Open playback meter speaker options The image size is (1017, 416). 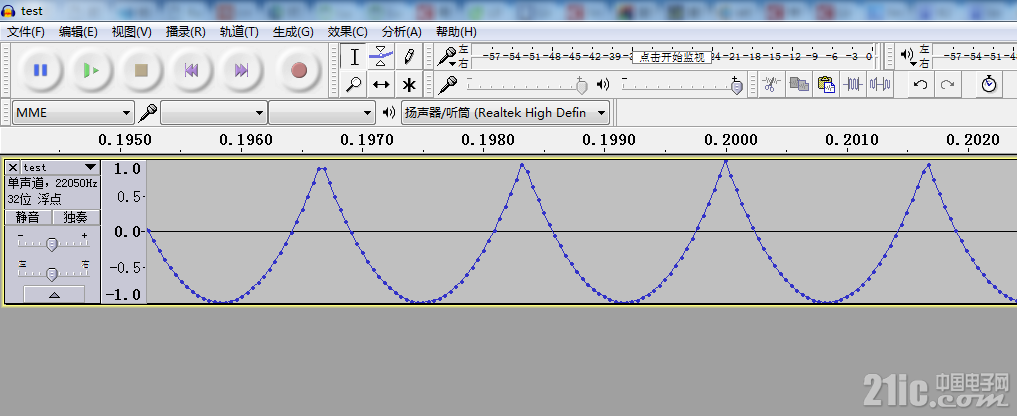(908, 57)
